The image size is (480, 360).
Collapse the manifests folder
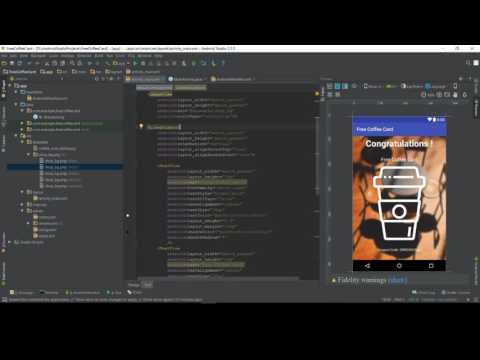[x=16, y=92]
